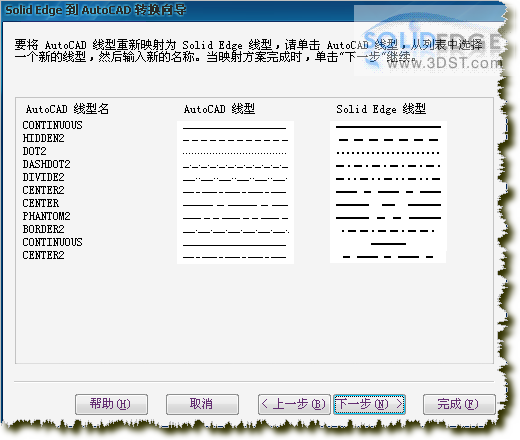This screenshot has height=440, width=520.
Task: Proceed with 下一步(N) button
Action: (x=369, y=404)
